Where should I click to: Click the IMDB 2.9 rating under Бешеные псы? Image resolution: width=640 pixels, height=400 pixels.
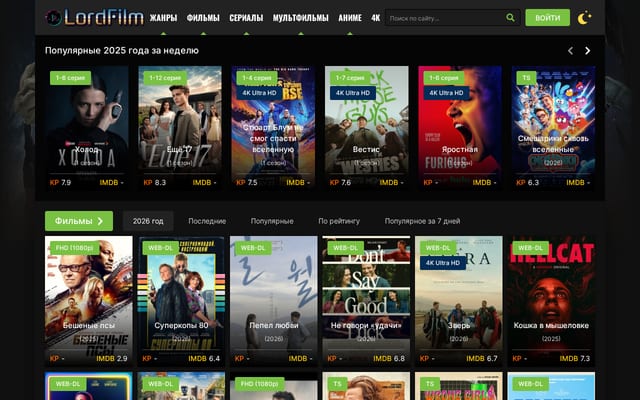[x=112, y=359]
